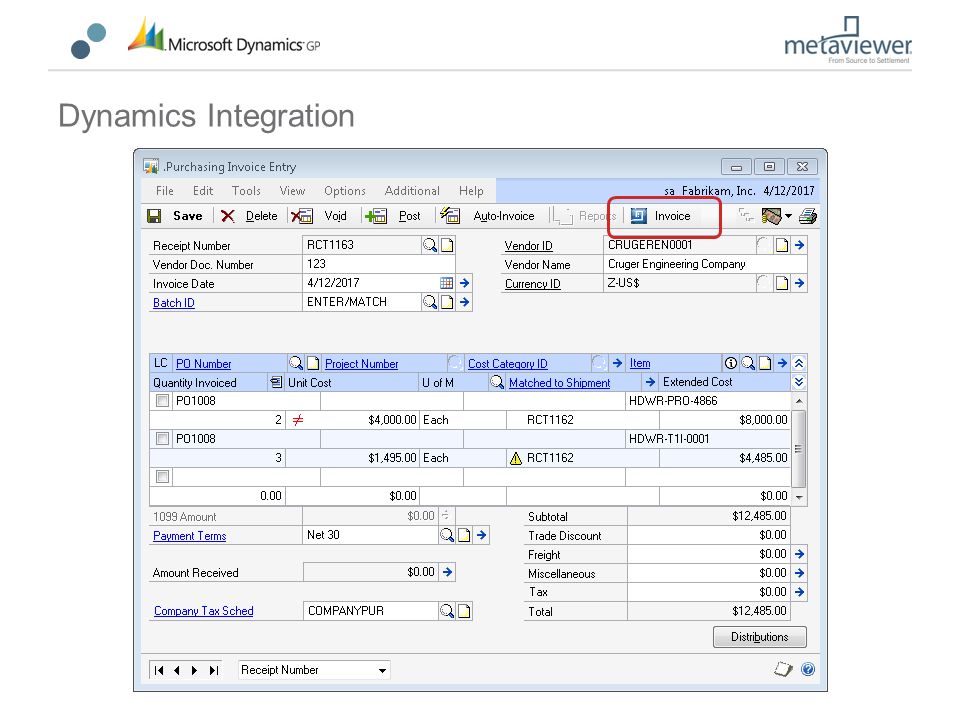Viewport: 960px width, 720px height.
Task: Check the box for the HDWR-T1I-0001 line
Action: click(162, 439)
